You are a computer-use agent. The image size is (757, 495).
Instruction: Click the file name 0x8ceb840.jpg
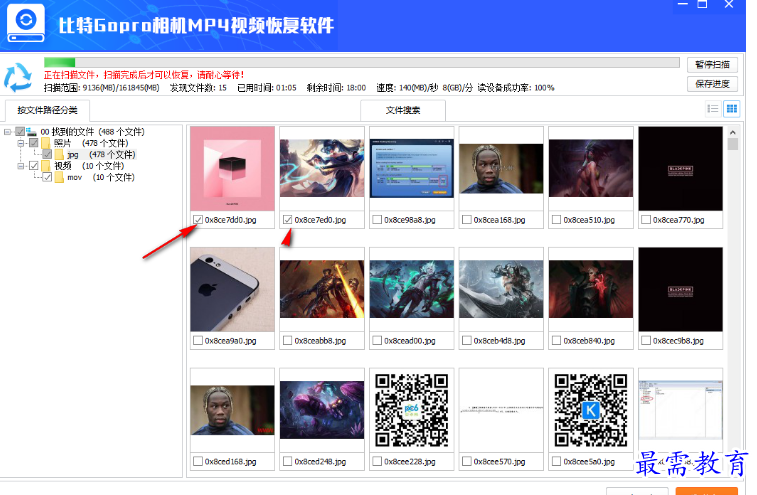(589, 341)
